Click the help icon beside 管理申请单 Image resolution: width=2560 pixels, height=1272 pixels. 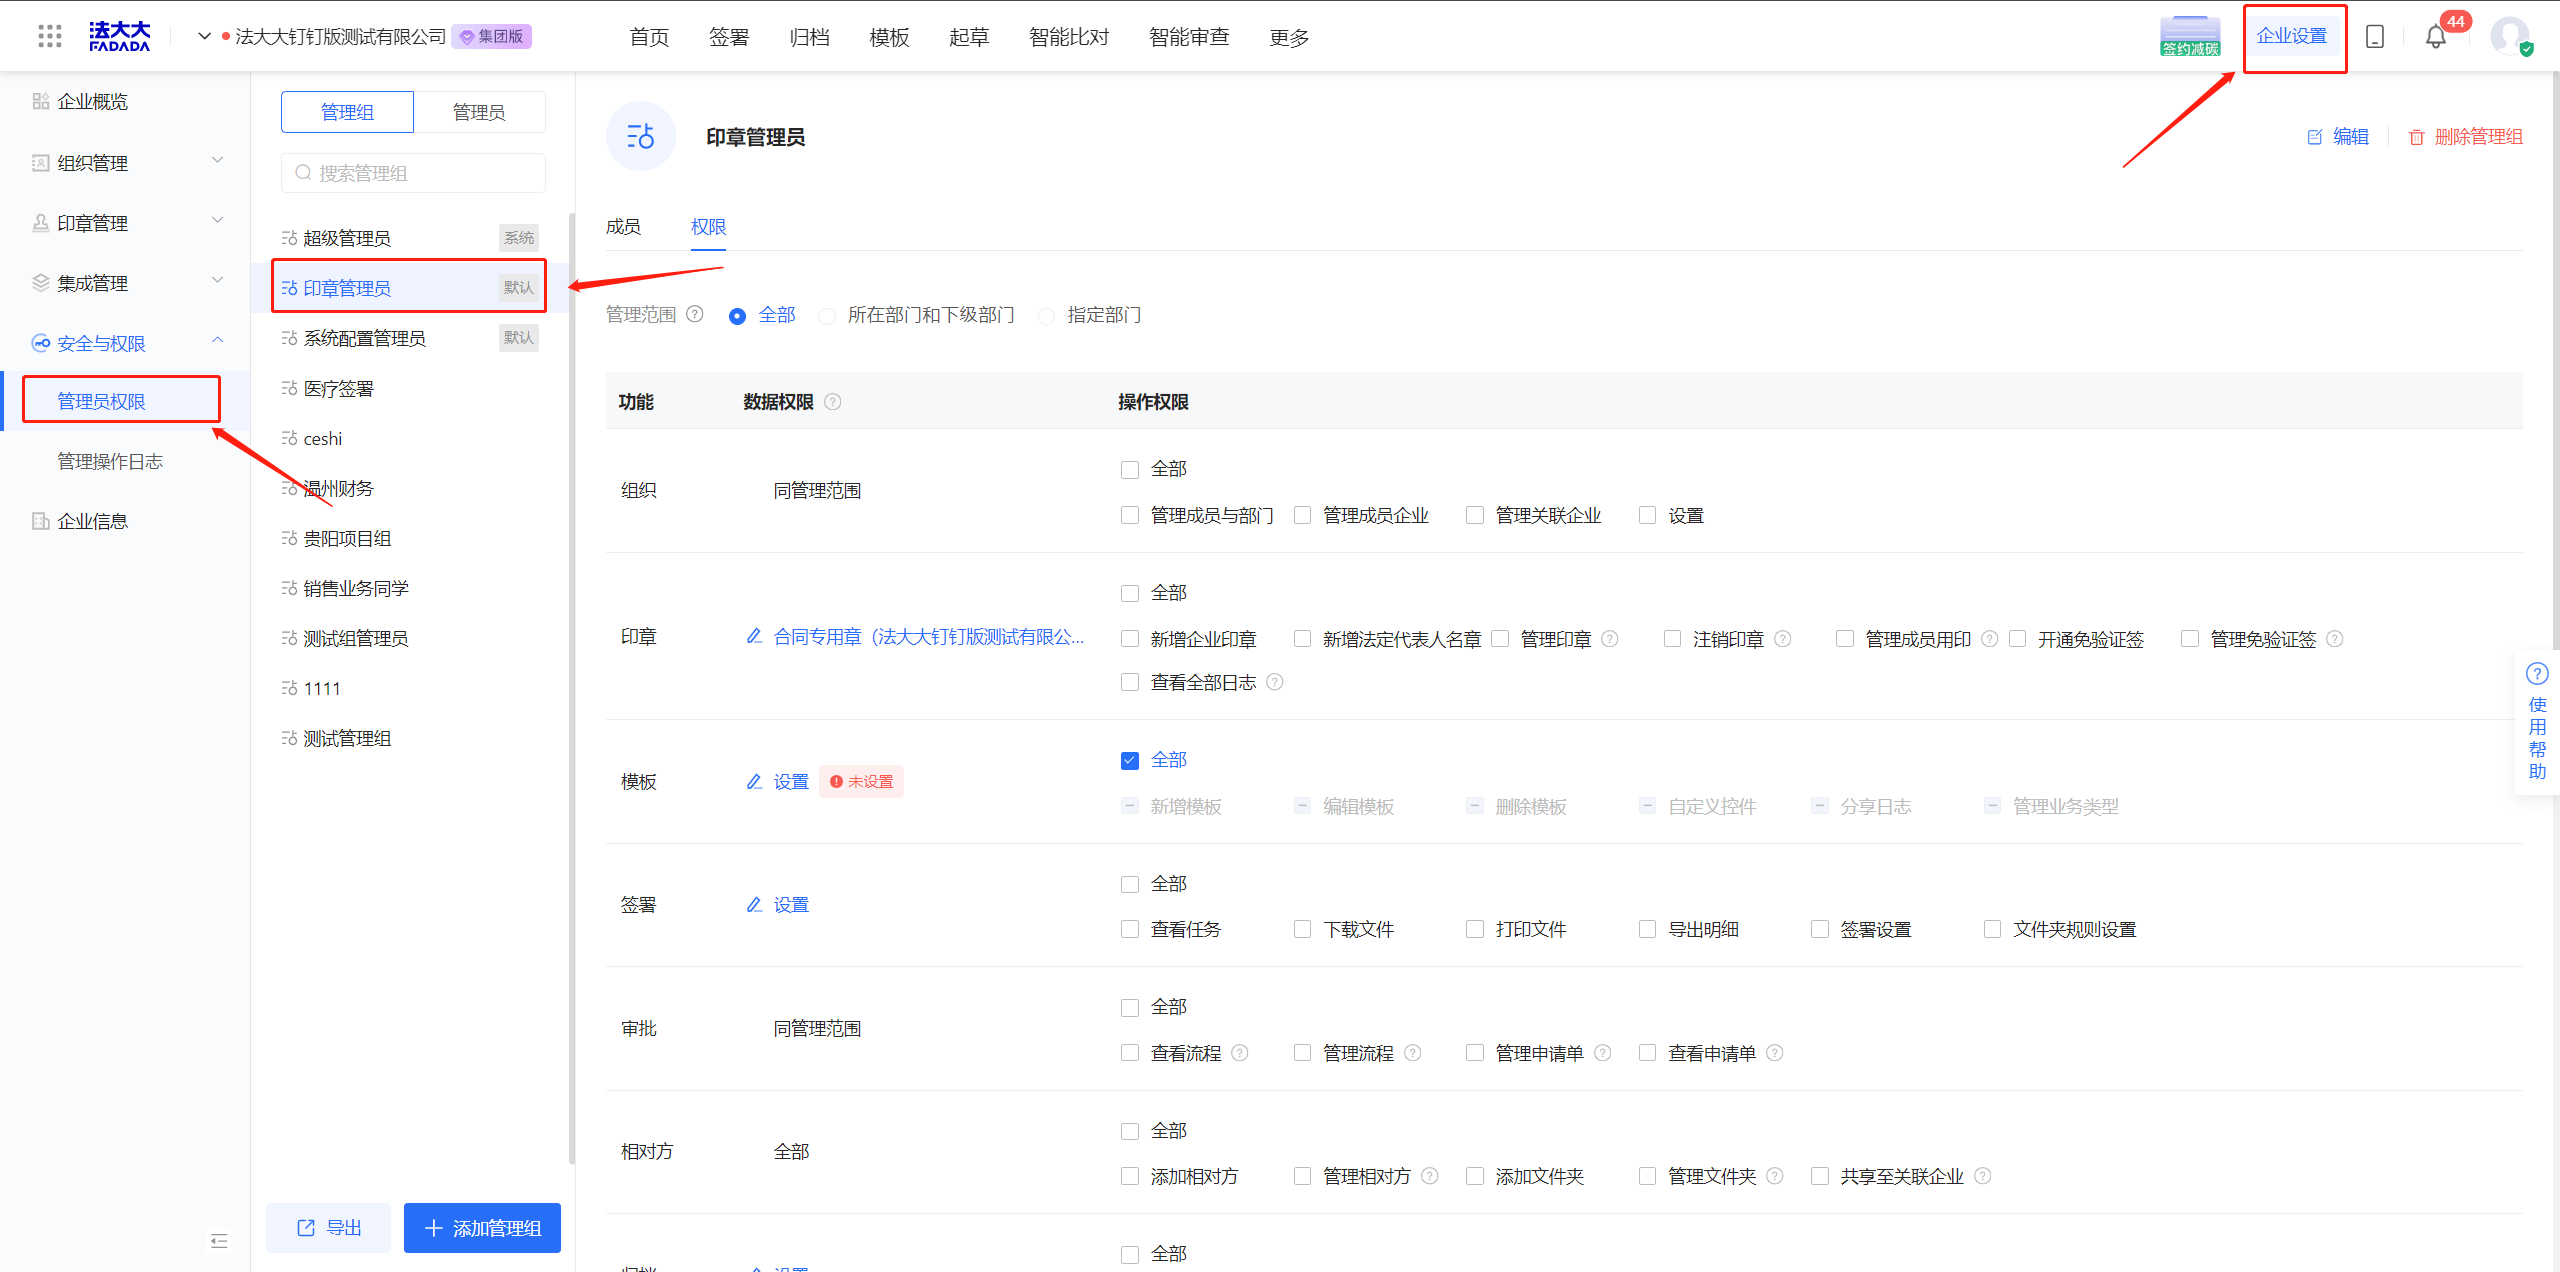(x=1603, y=1053)
